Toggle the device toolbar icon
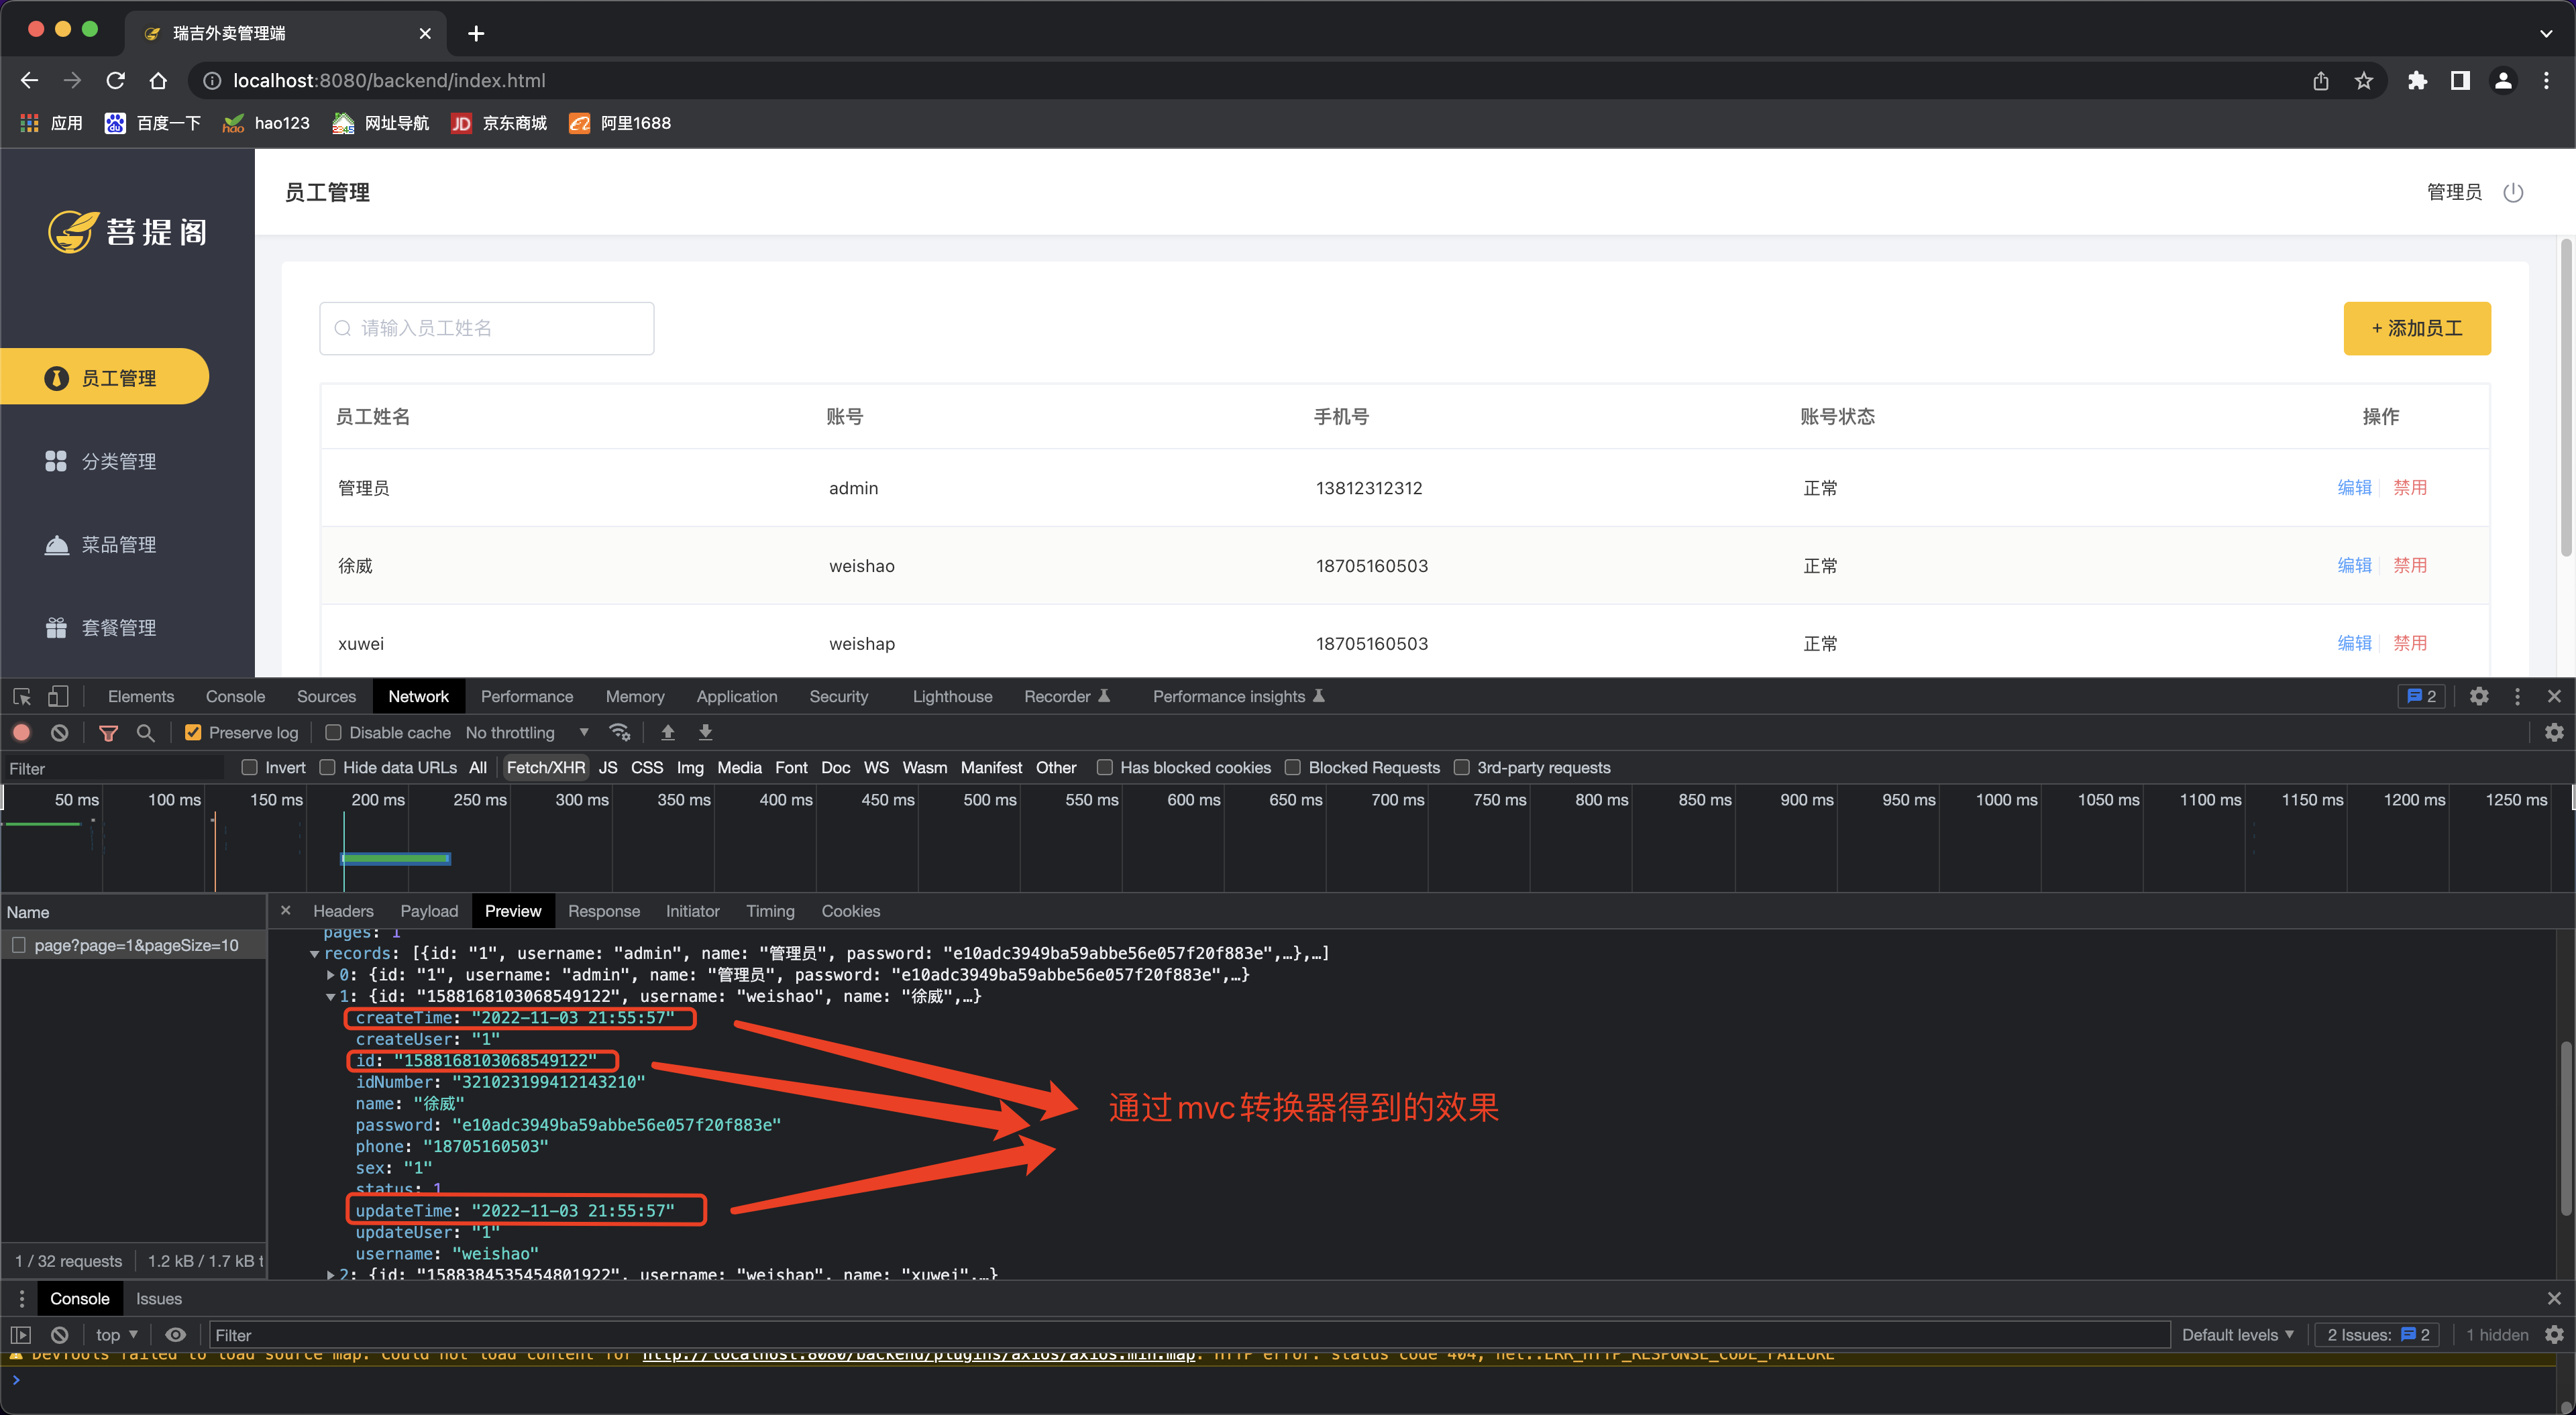Viewport: 2576px width, 1415px height. pos(58,697)
